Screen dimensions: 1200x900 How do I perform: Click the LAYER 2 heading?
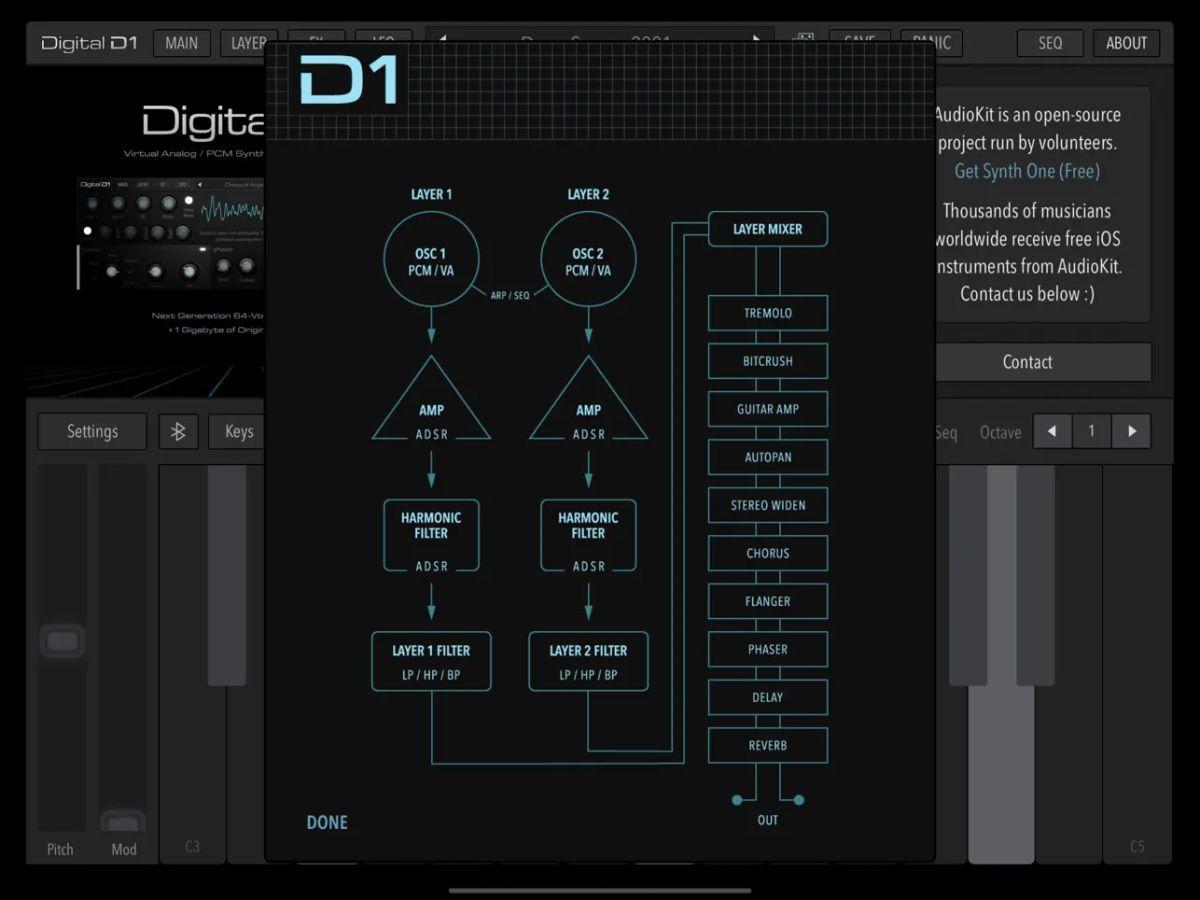pos(588,194)
